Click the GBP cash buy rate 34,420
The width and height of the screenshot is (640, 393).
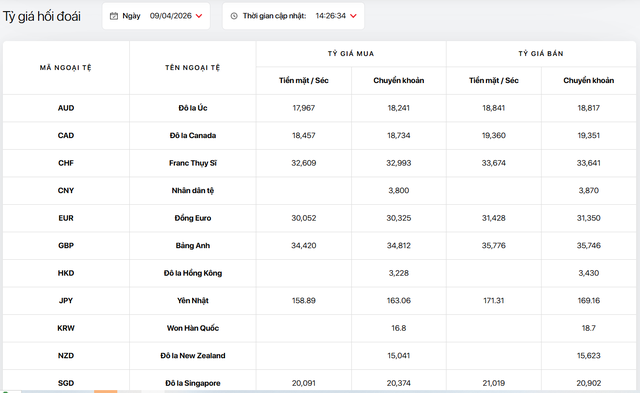[304, 245]
